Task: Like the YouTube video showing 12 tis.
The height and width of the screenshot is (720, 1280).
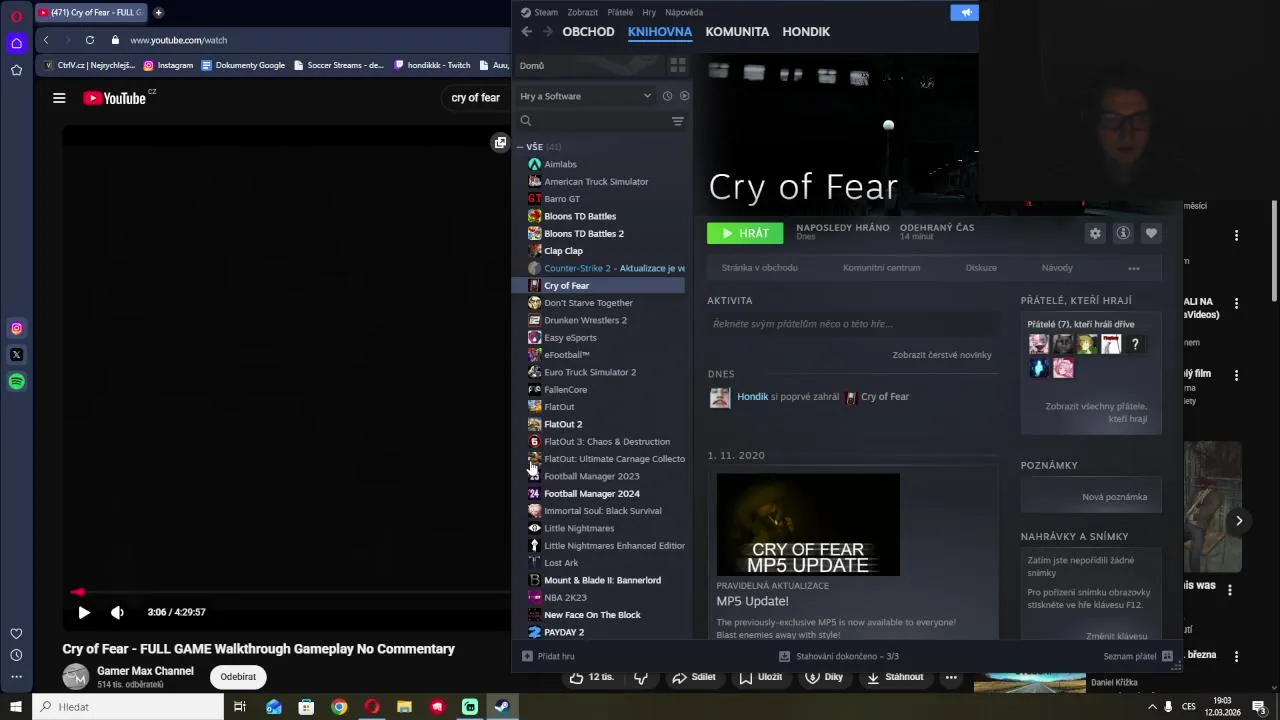Action: point(592,677)
